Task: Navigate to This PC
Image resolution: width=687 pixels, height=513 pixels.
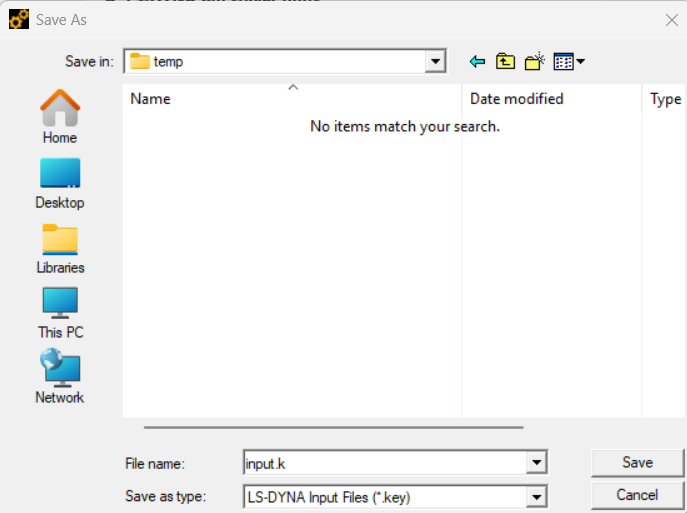Action: click(60, 313)
